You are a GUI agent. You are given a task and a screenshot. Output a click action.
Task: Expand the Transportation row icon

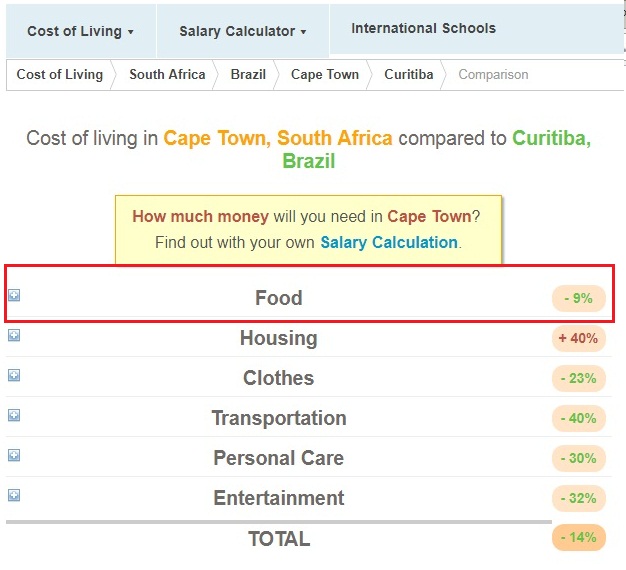tap(14, 415)
